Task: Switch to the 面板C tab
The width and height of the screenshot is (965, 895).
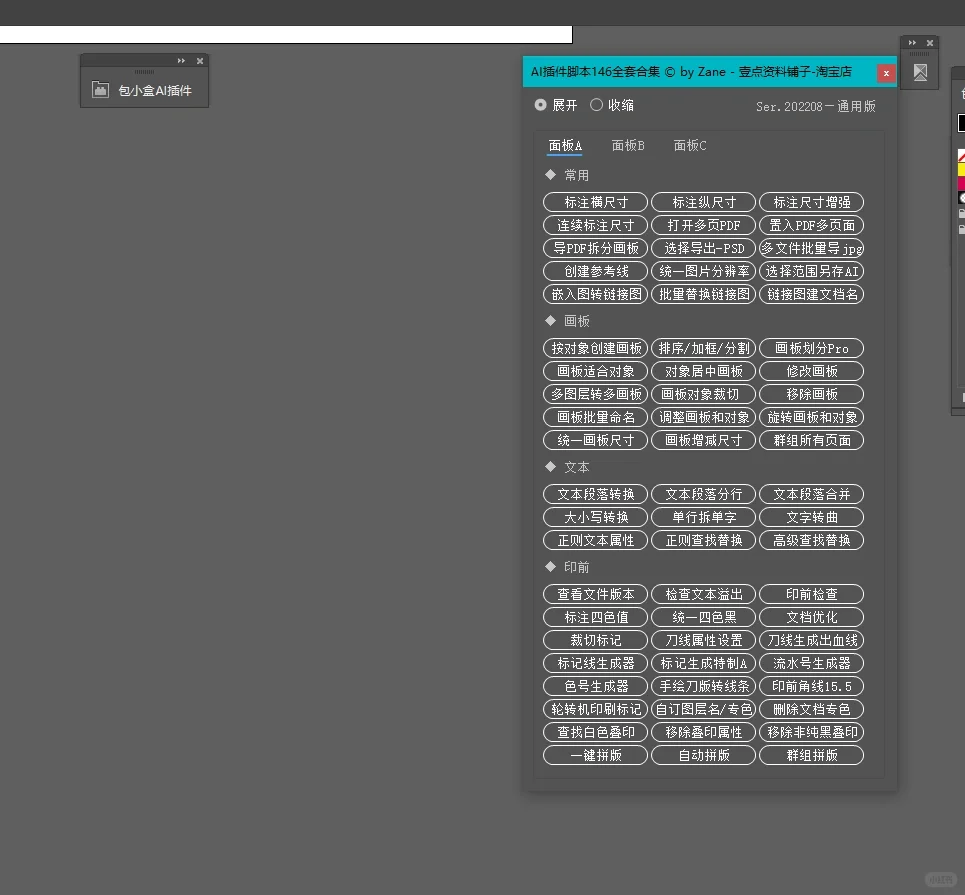Action: (690, 145)
